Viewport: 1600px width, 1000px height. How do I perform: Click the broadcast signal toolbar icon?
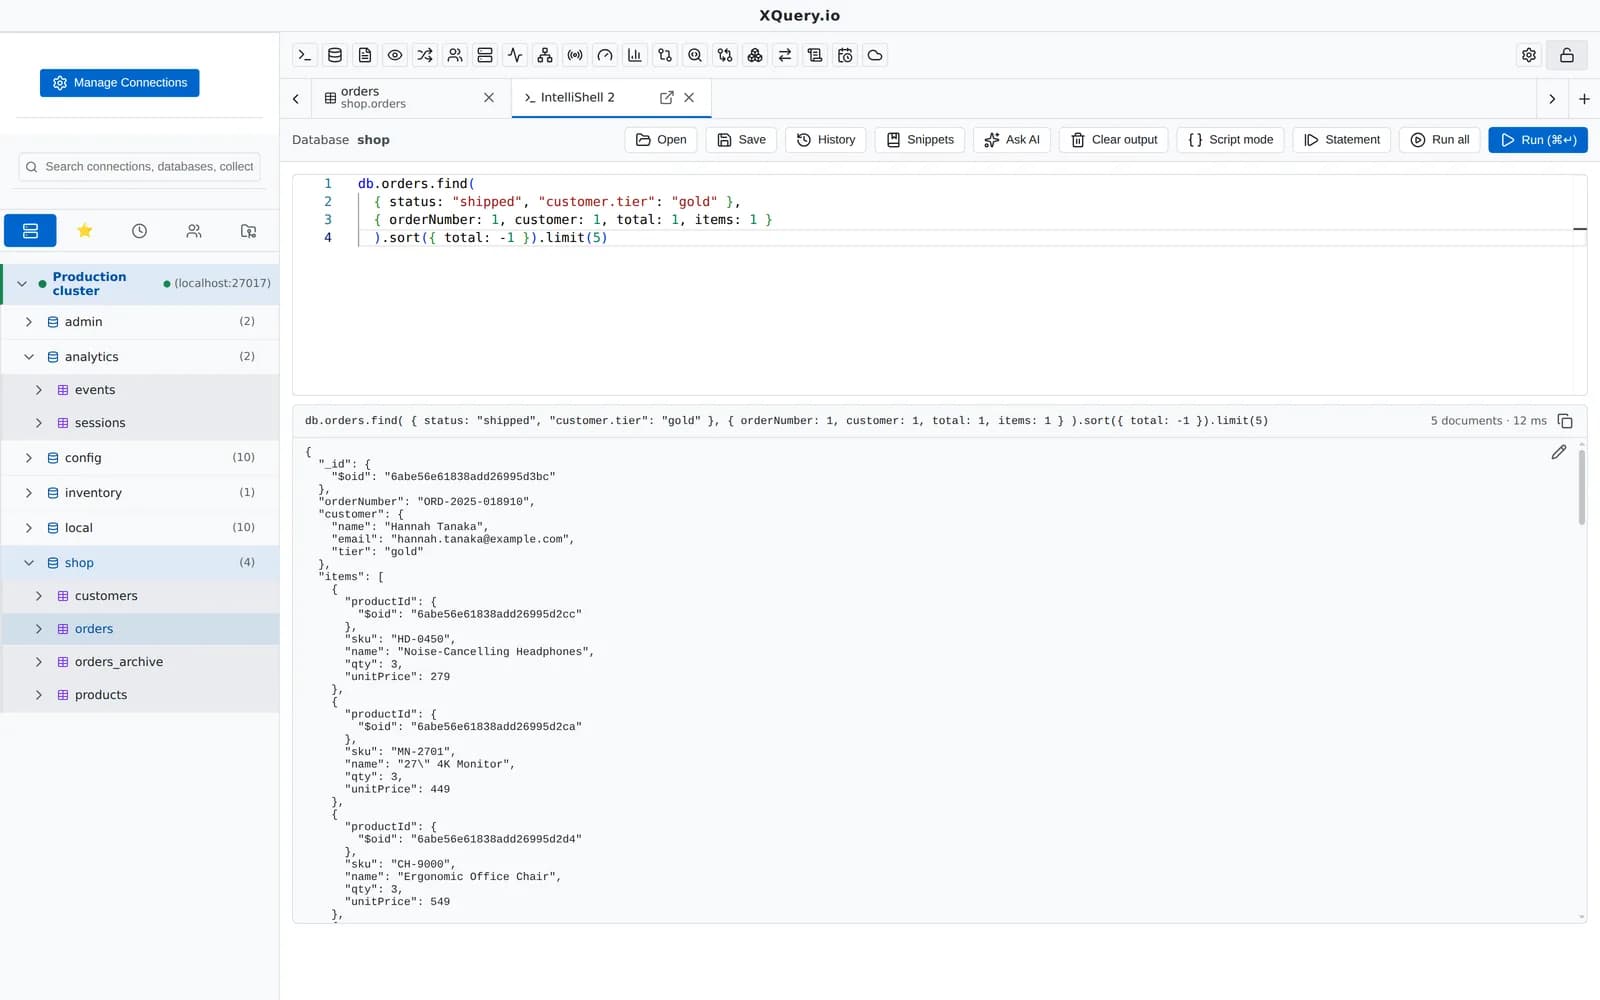[x=575, y=55]
